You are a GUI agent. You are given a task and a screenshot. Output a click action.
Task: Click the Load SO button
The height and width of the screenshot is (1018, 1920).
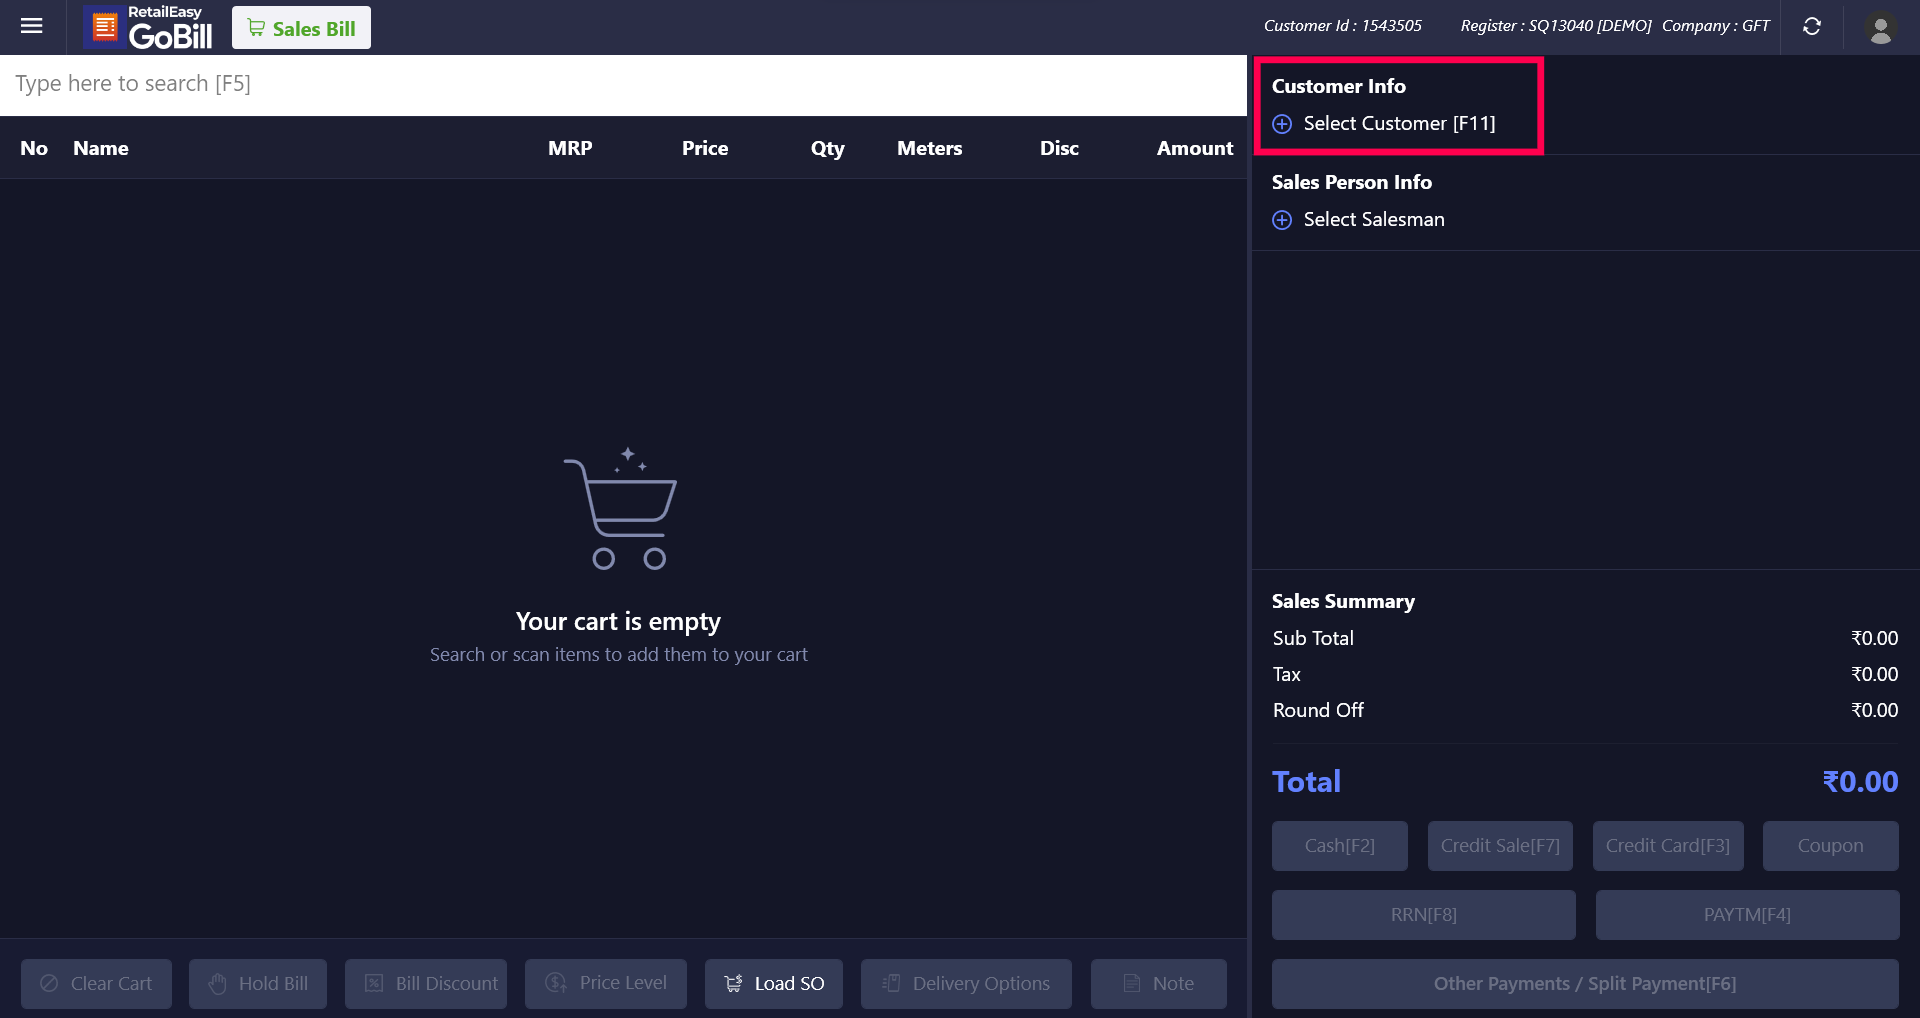pyautogui.click(x=774, y=984)
